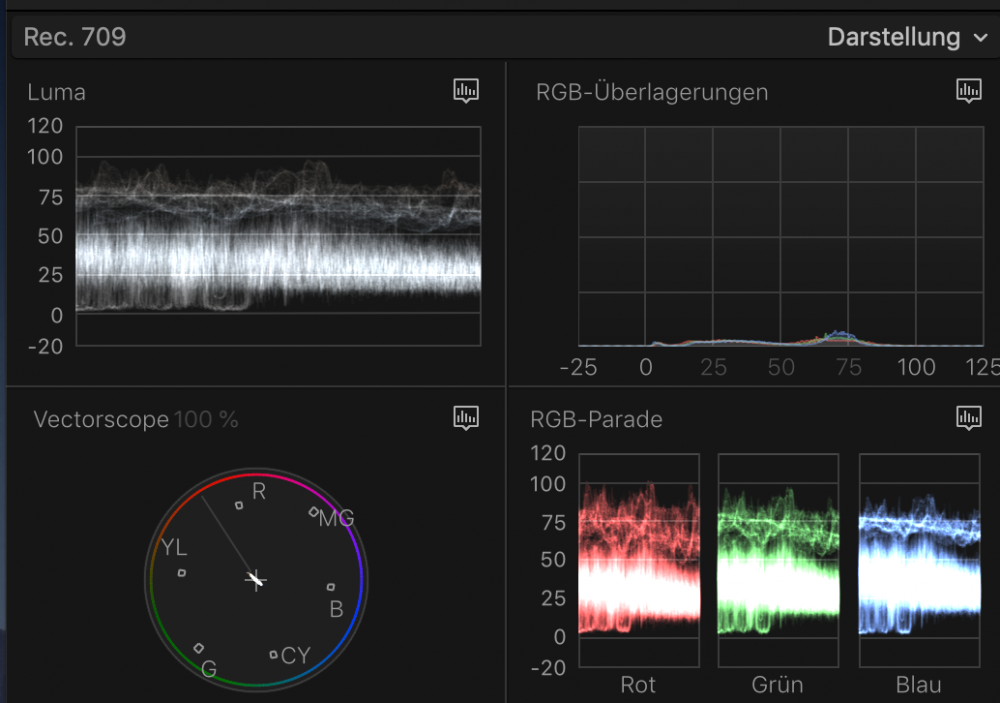Click the RGB-Überlagerungen histogram graph

(781, 236)
